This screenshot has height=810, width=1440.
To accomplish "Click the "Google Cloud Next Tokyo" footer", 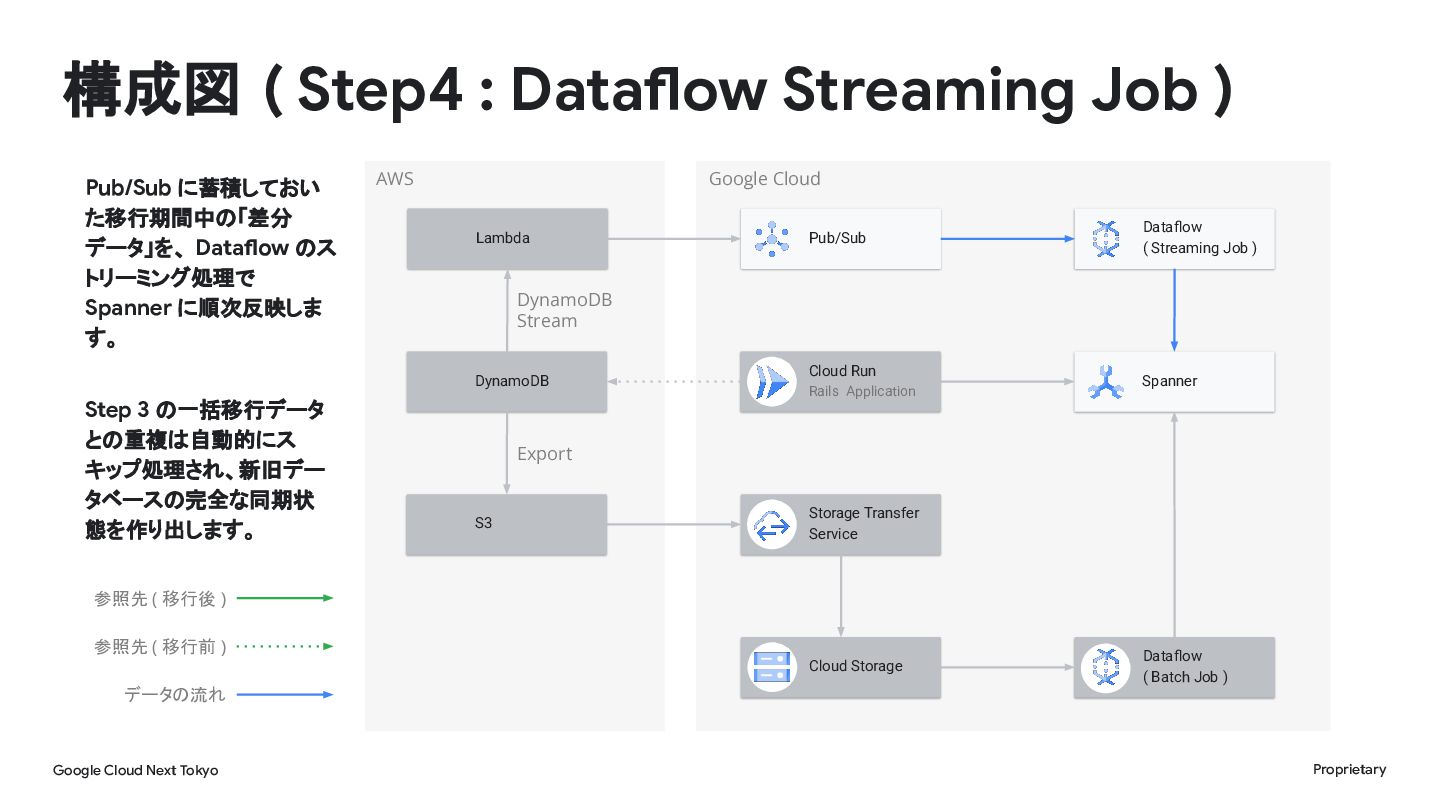I will [136, 770].
